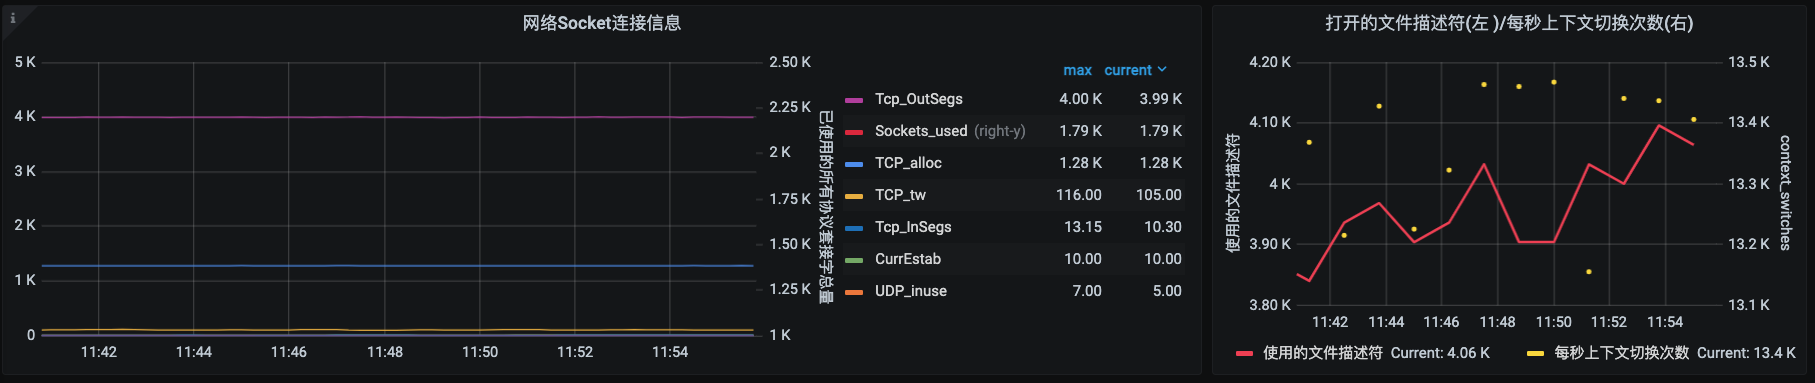Screen dimensions: 1815x383
Task: Select the Tcp_InSegs legend entry
Action: (x=913, y=227)
